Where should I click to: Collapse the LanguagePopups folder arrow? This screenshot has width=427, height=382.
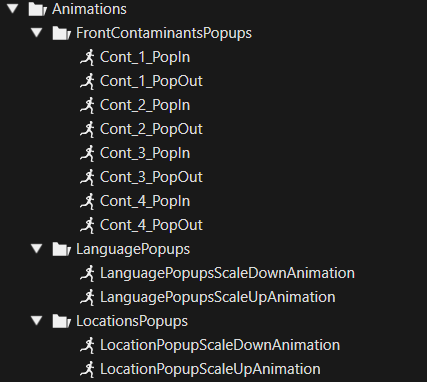[x=37, y=248]
